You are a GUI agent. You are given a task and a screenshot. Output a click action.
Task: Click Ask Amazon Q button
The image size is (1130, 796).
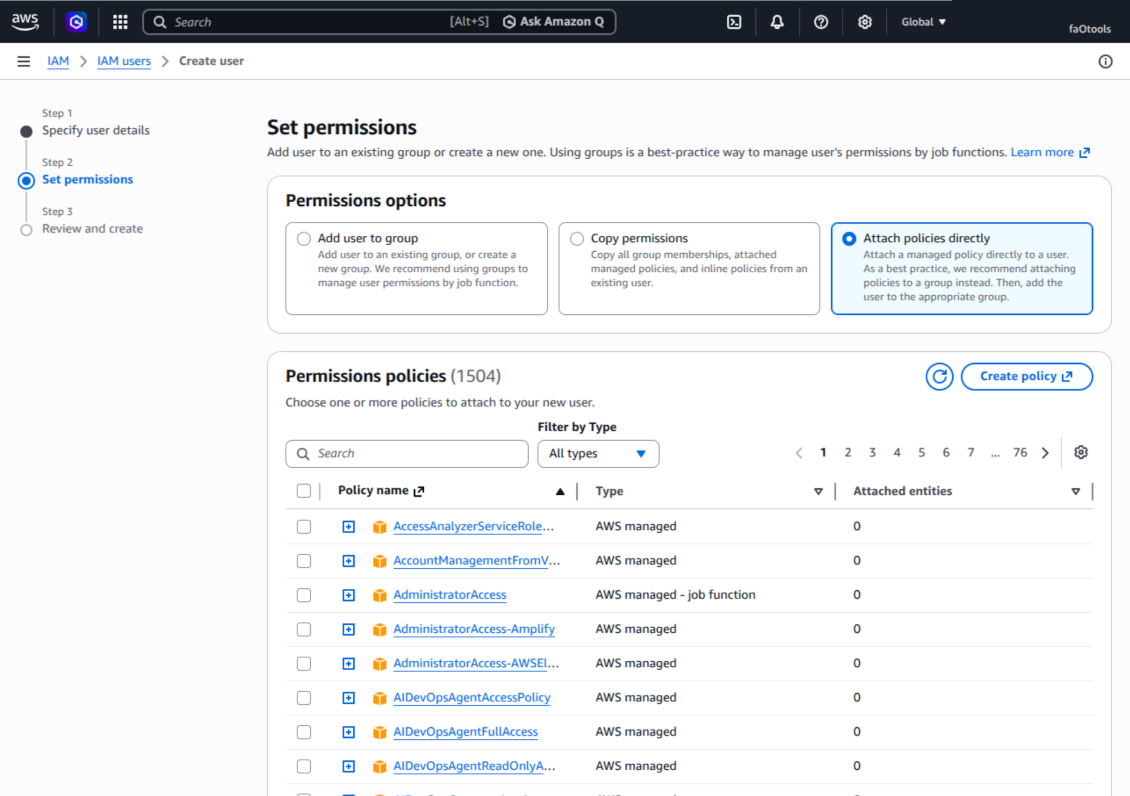coord(553,22)
